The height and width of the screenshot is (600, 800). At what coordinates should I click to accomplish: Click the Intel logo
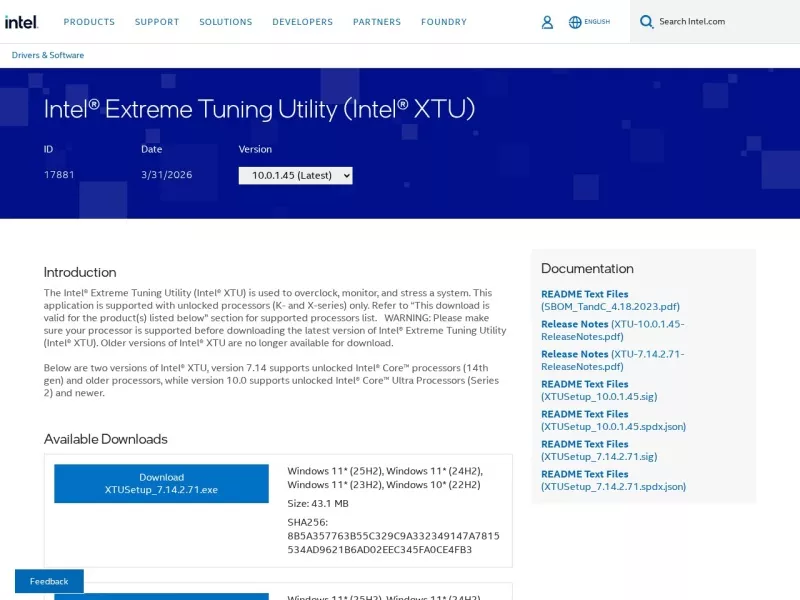[x=21, y=22]
